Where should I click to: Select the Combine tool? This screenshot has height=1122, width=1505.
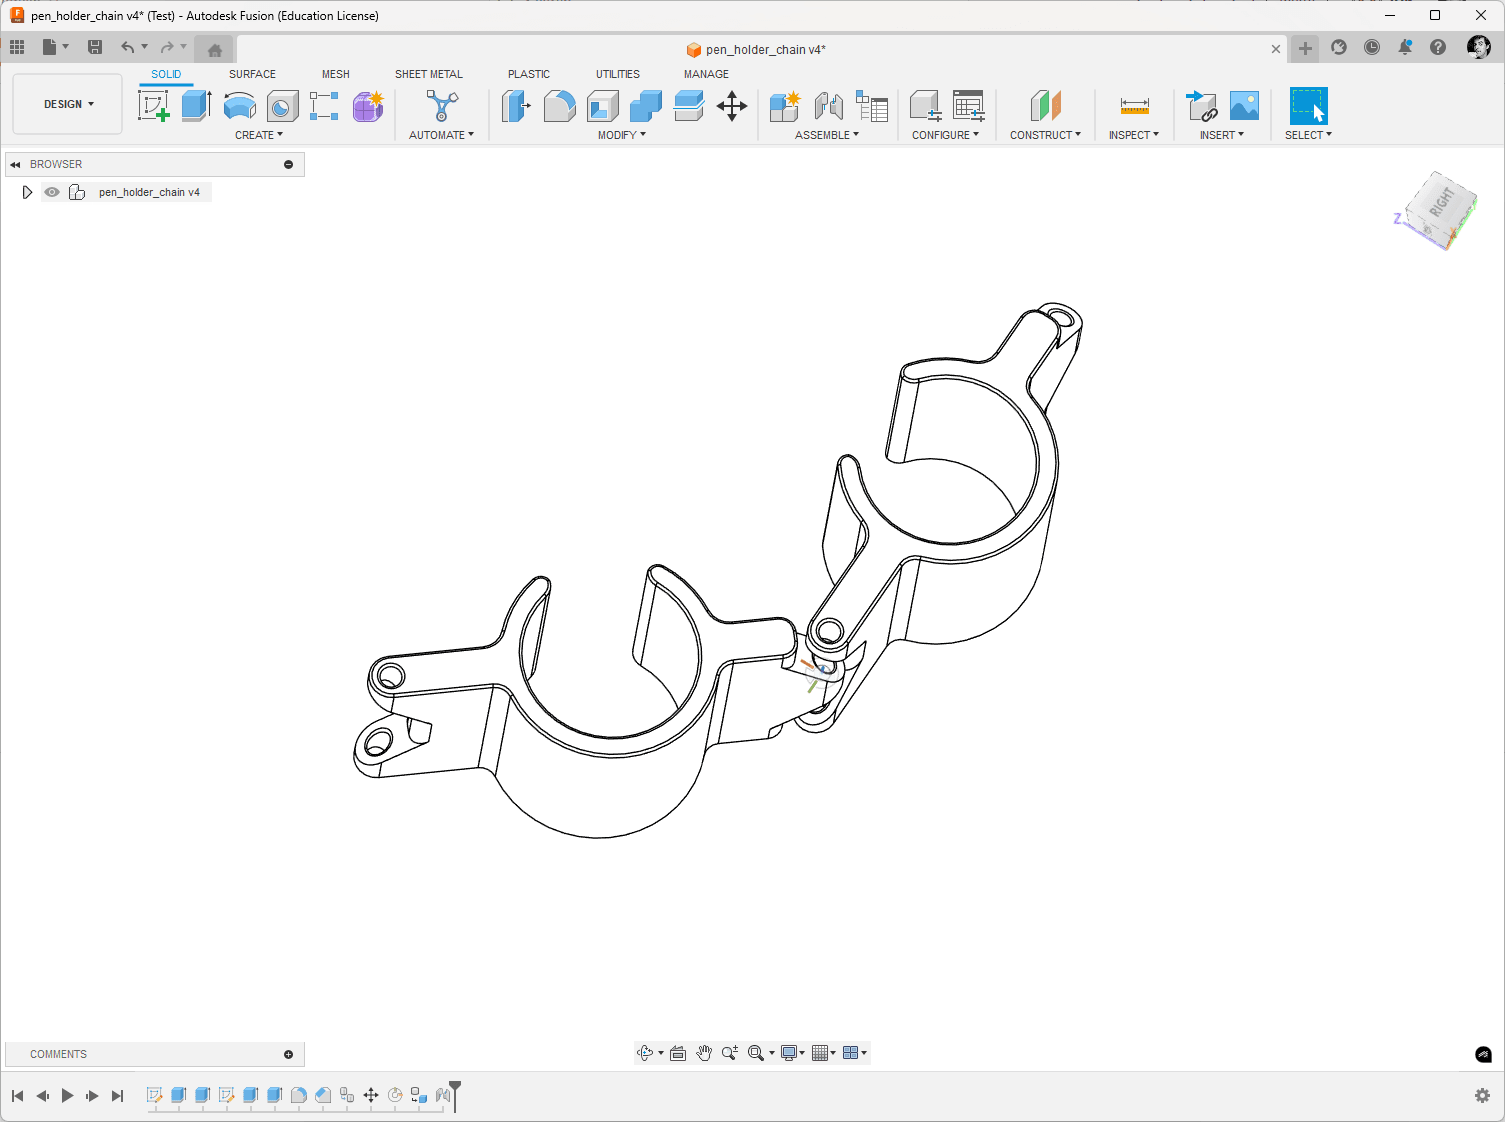646,106
